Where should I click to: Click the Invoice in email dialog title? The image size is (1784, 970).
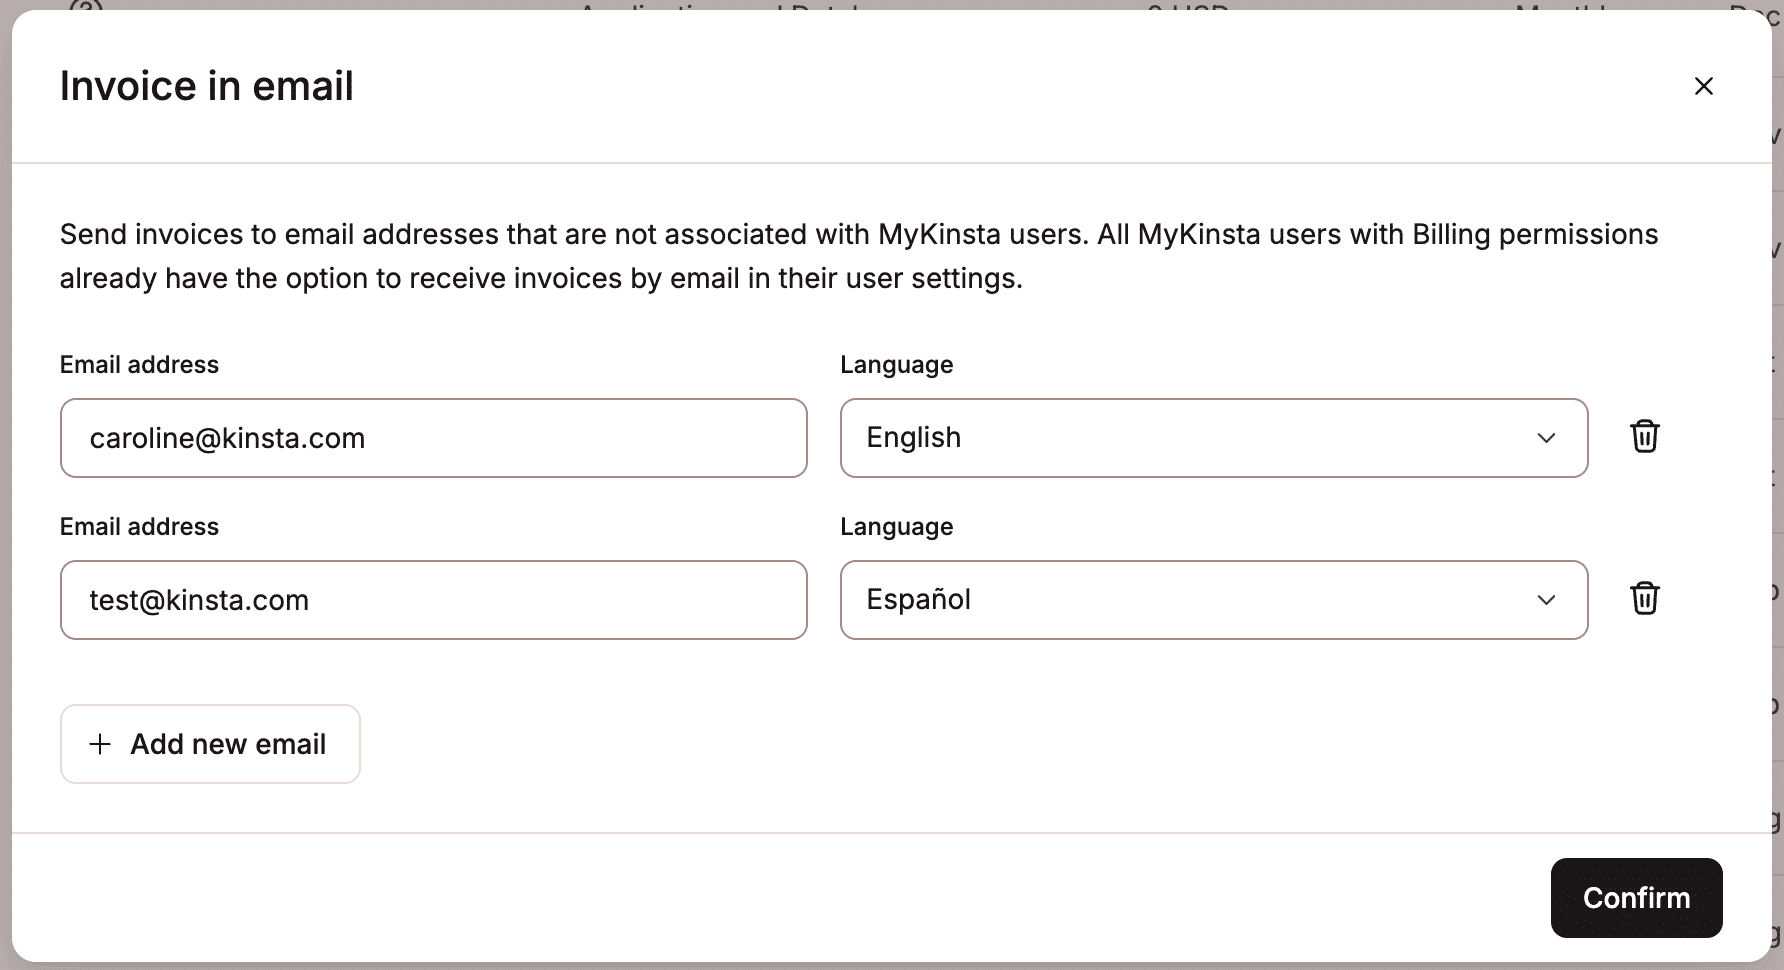click(x=206, y=86)
